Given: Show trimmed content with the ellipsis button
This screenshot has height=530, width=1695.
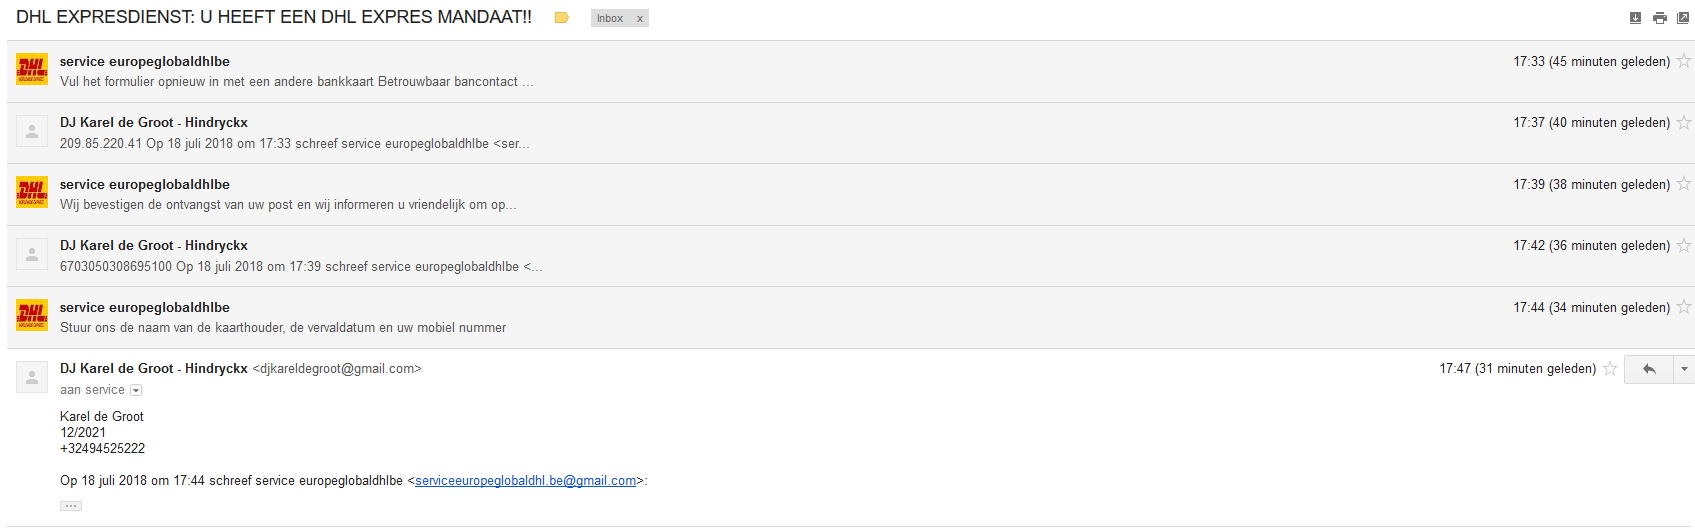Looking at the screenshot, I should 70,506.
